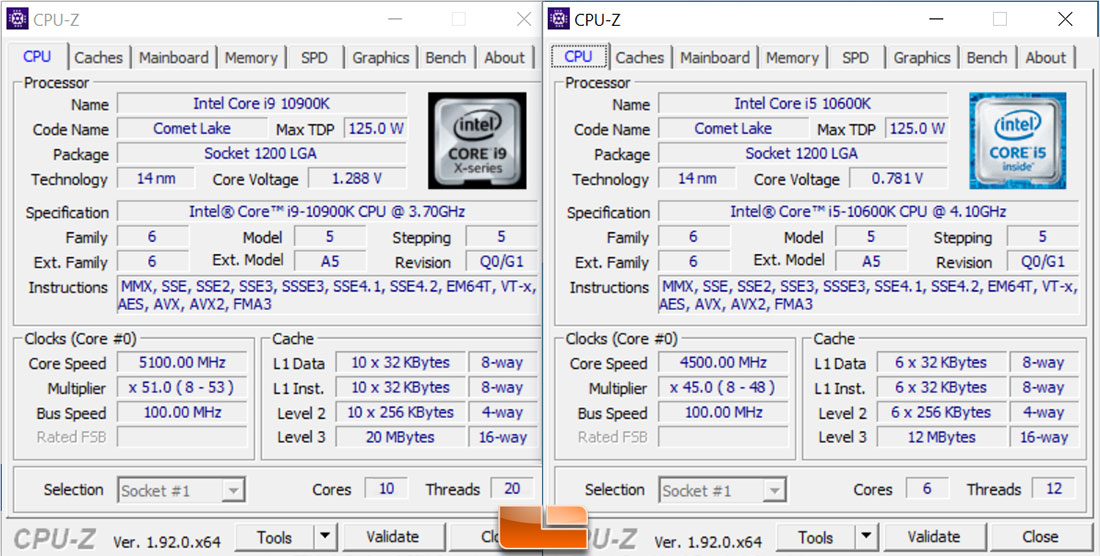Click Ver. 1.92.0.x64 text in right window
Screen dimensions: 1100x556
click(x=708, y=542)
